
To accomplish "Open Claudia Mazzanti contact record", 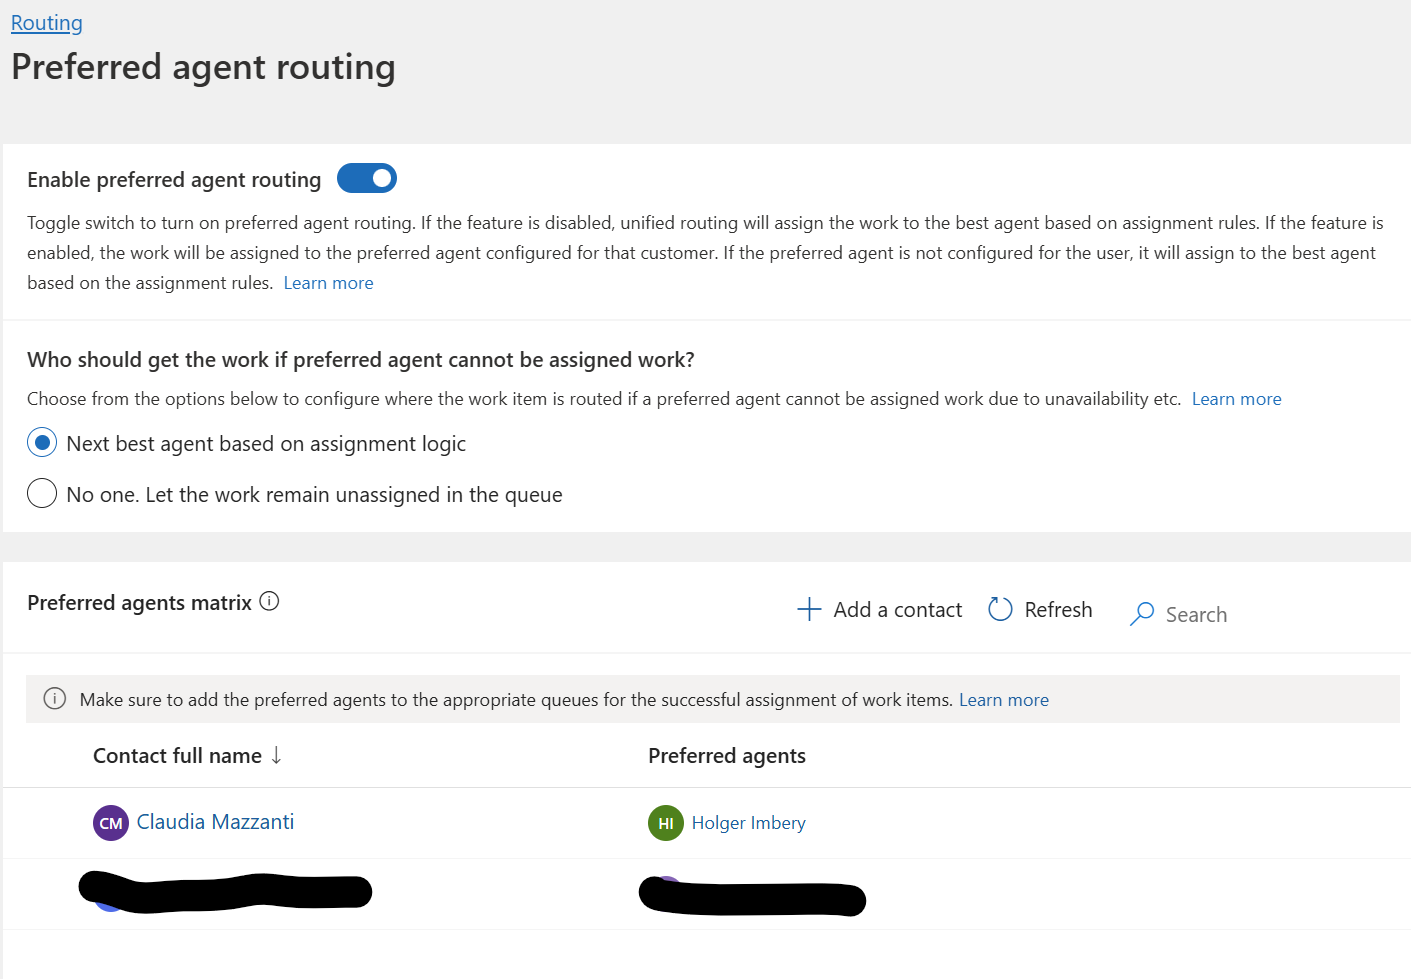I will coord(215,822).
